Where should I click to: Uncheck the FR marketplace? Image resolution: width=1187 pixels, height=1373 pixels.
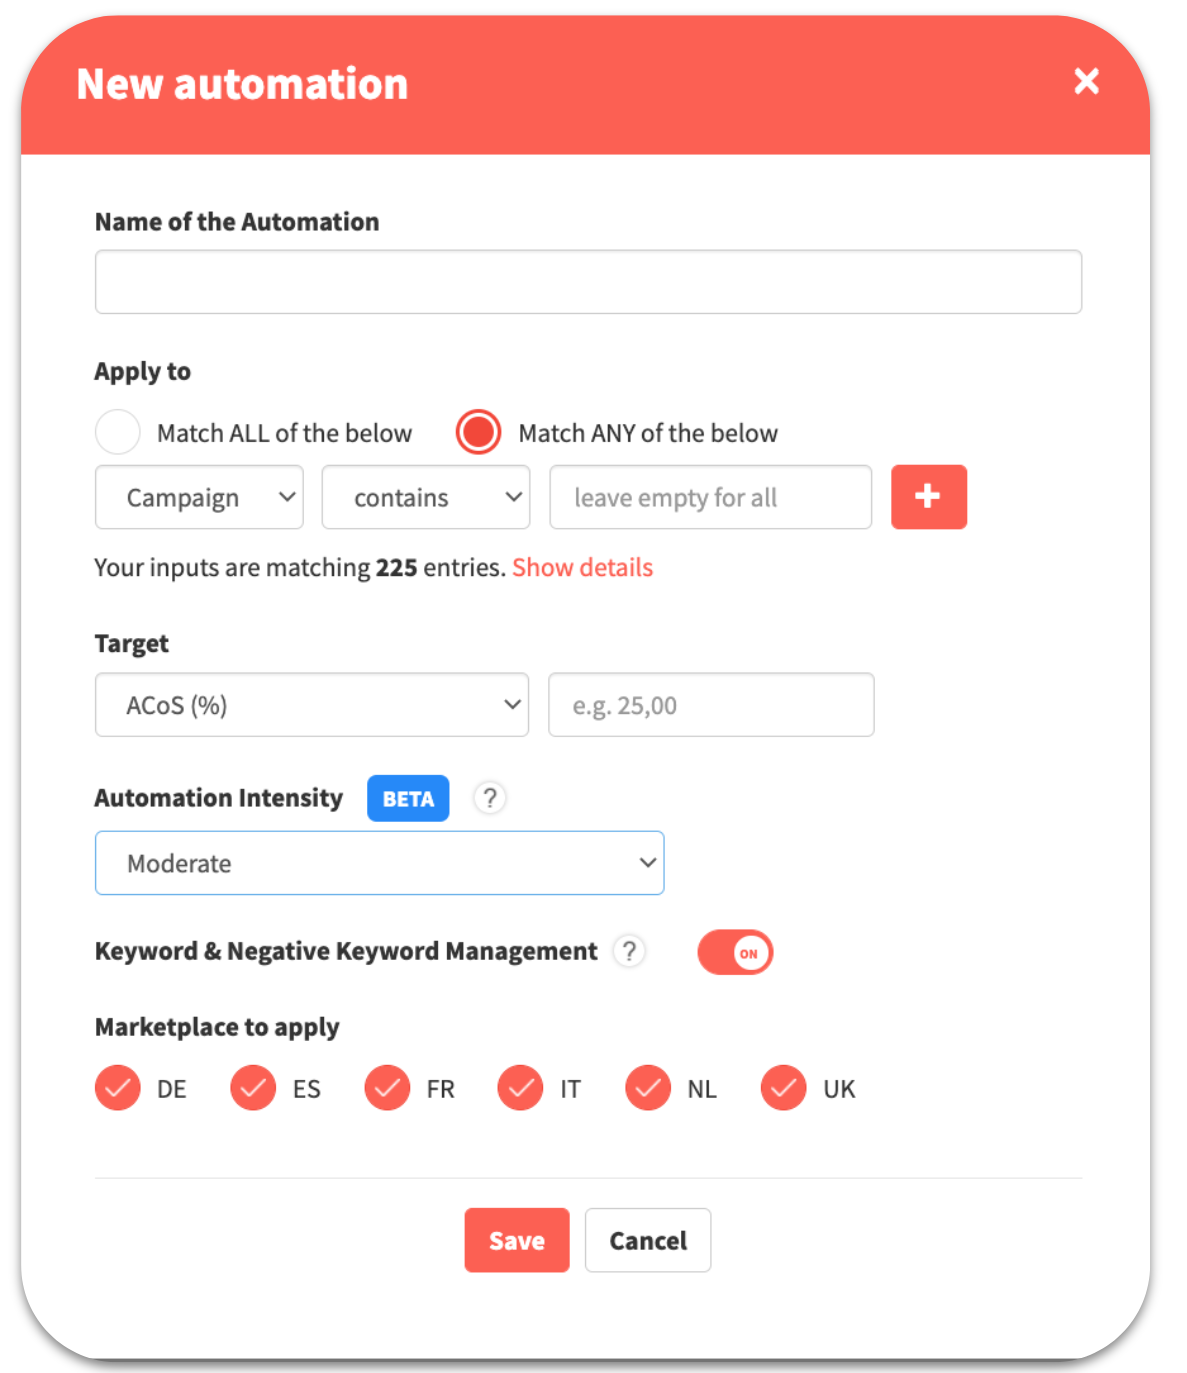point(387,1088)
